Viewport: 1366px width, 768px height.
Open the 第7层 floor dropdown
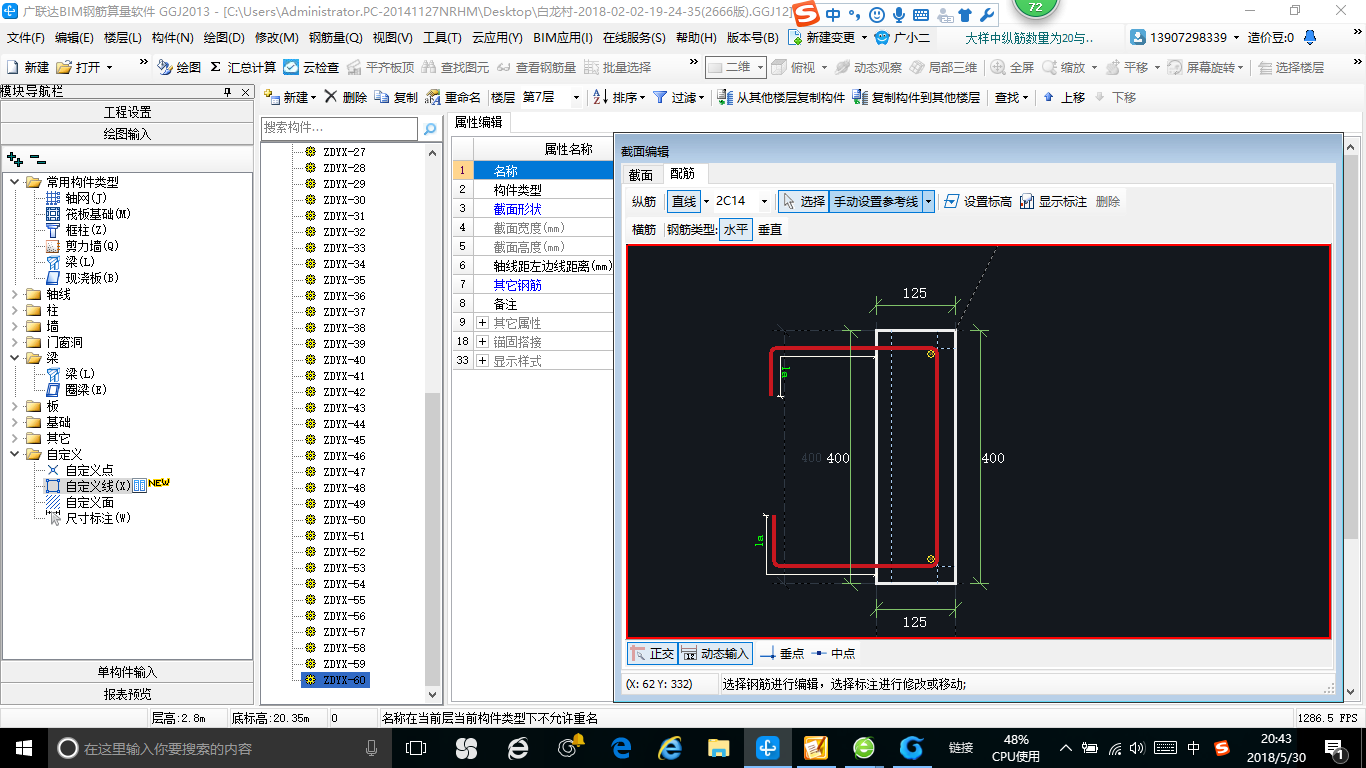(576, 97)
